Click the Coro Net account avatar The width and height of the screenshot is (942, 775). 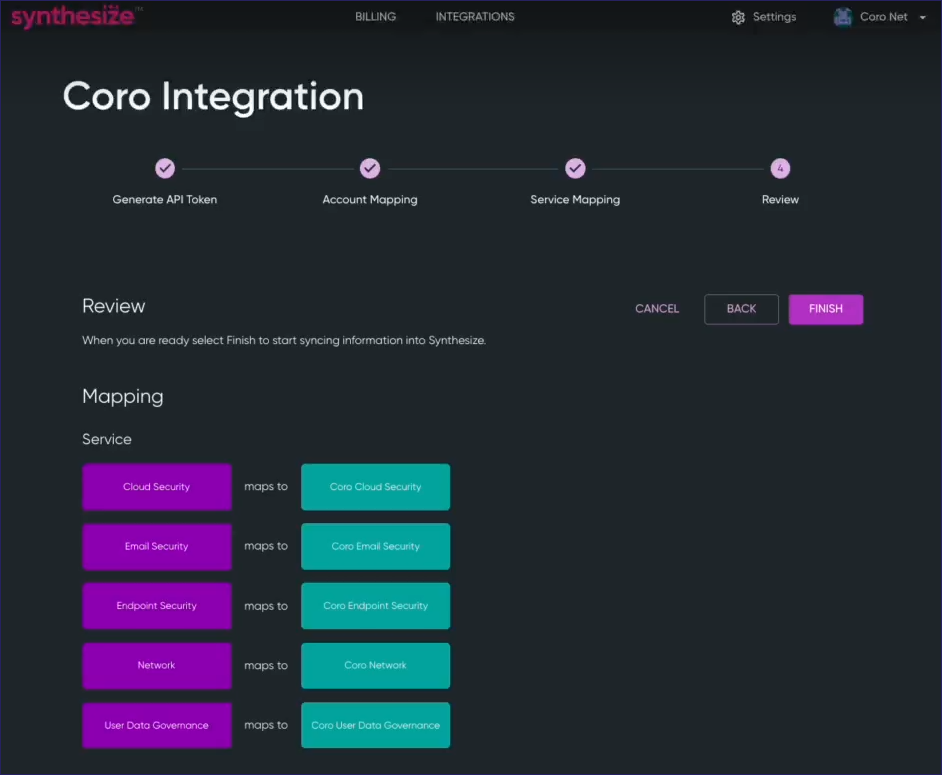(x=843, y=17)
